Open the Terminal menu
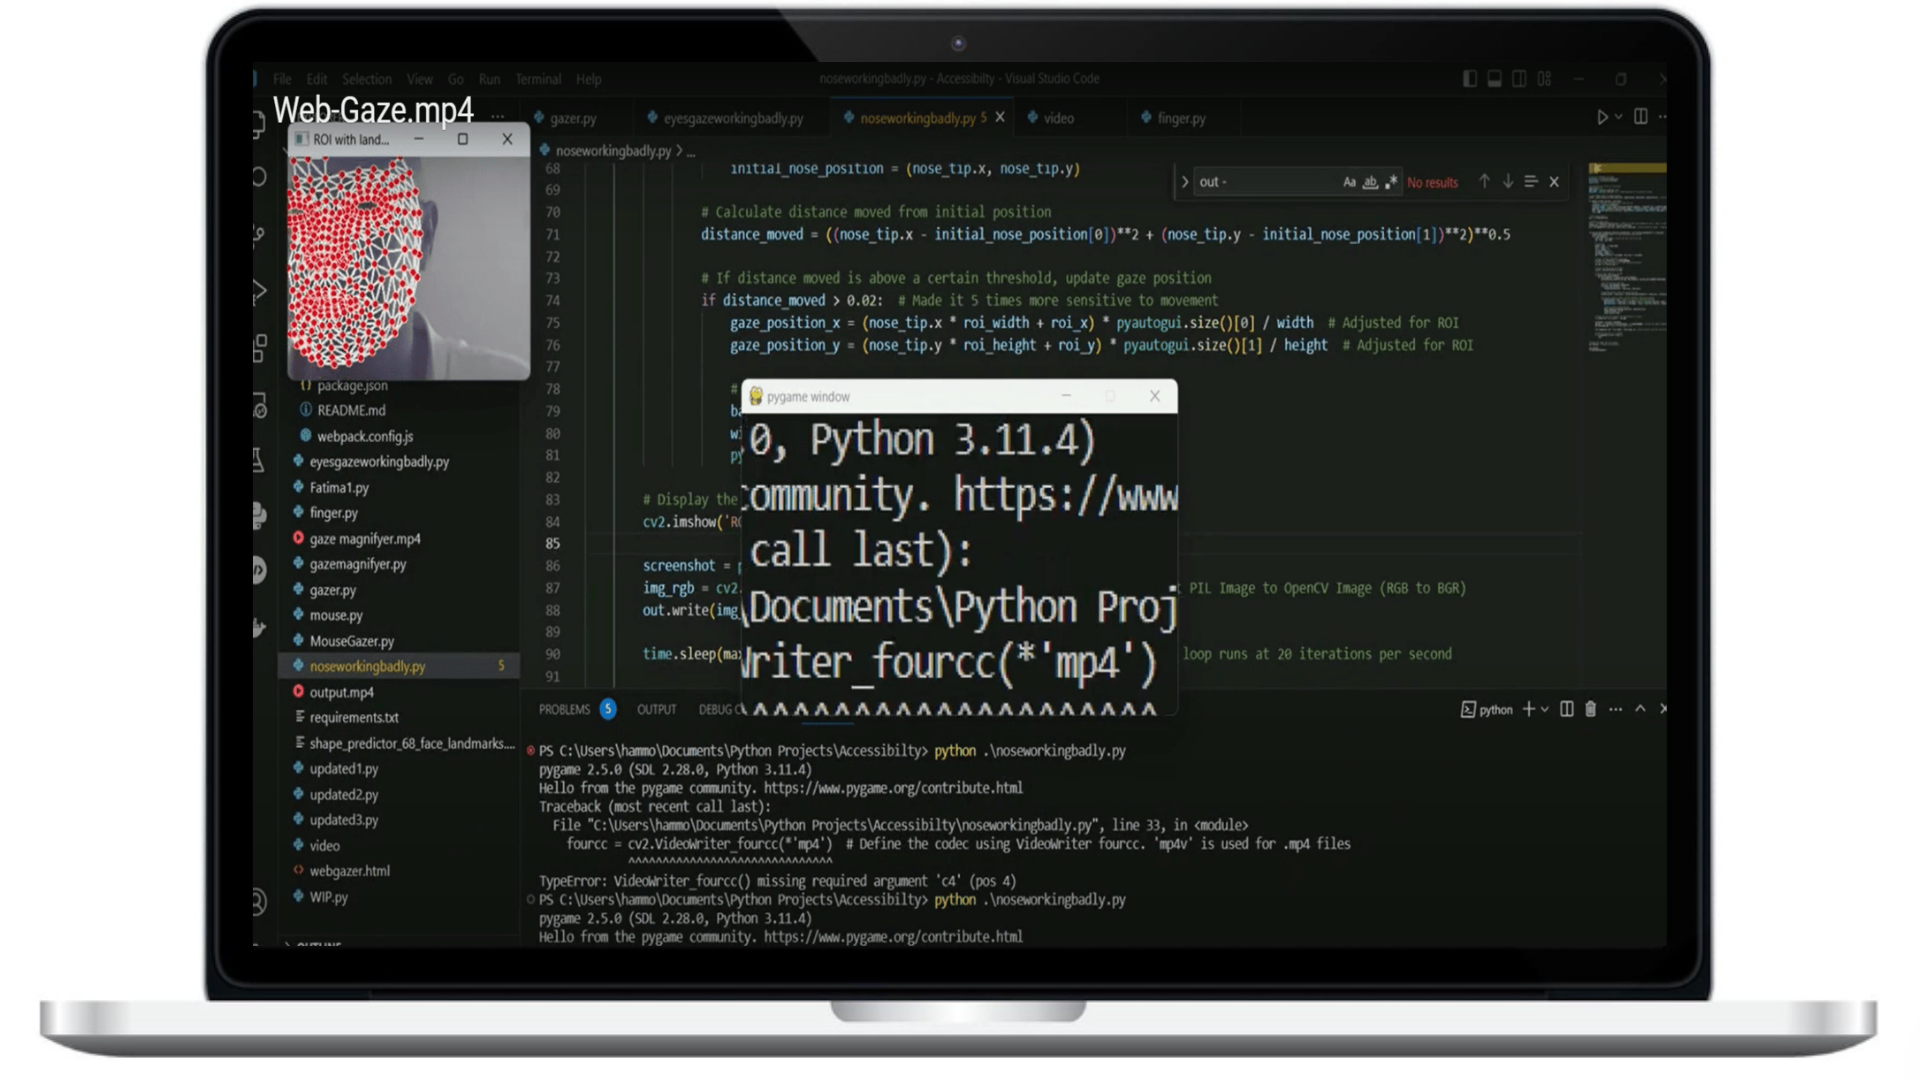 point(538,79)
